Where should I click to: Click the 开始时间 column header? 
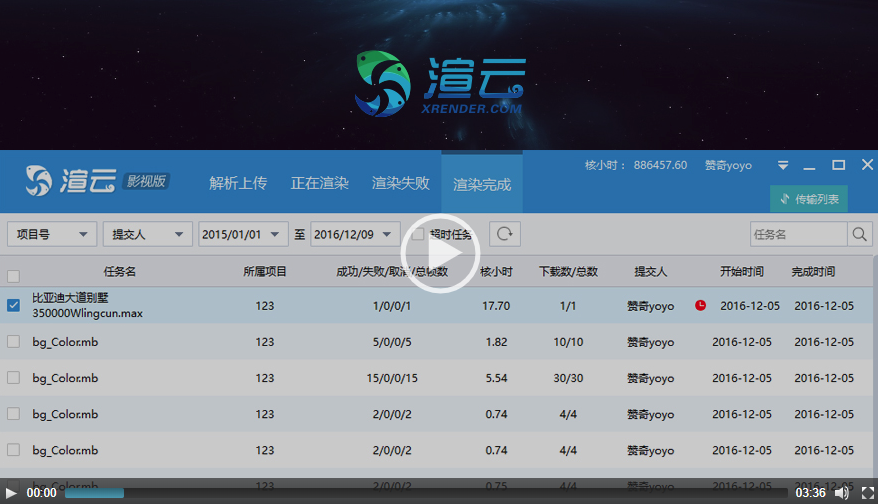tap(742, 272)
